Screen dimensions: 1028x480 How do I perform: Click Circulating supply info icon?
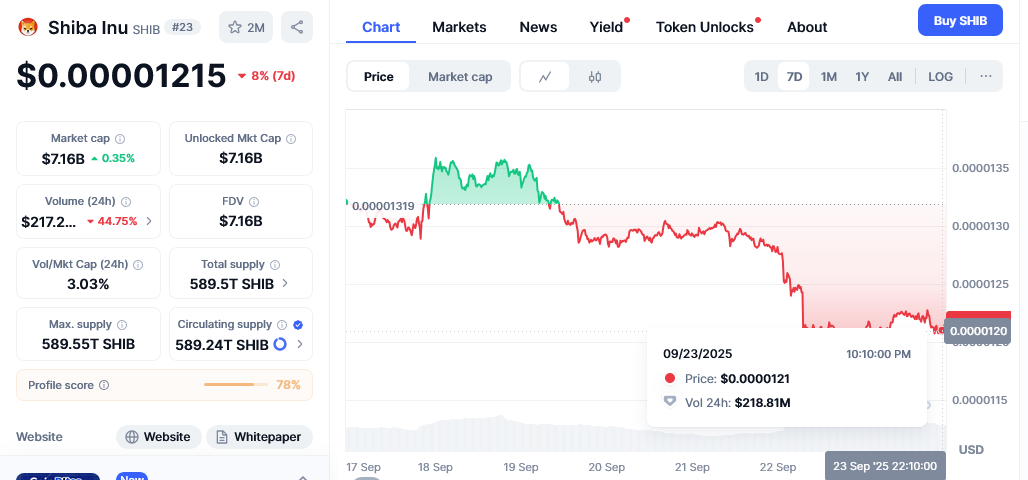282,325
